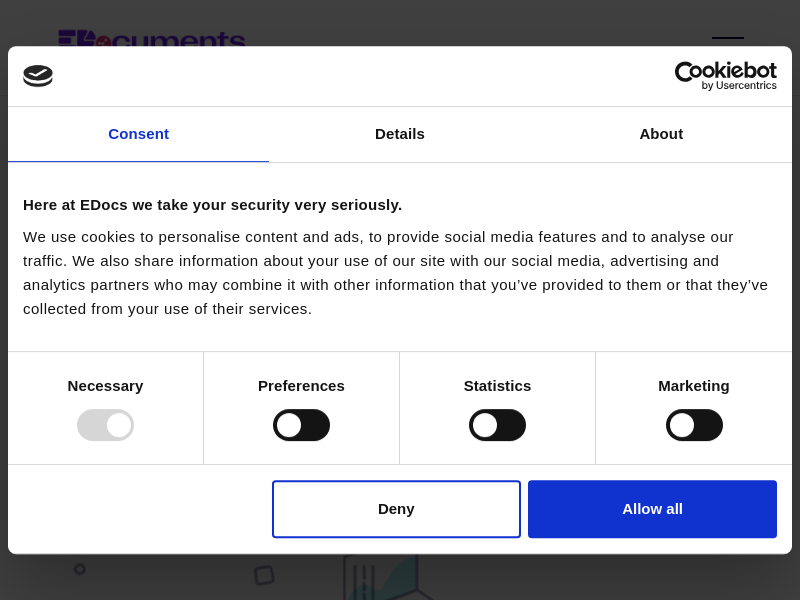Image resolution: width=800 pixels, height=600 pixels.
Task: Click the Allow all button
Action: (x=652, y=509)
